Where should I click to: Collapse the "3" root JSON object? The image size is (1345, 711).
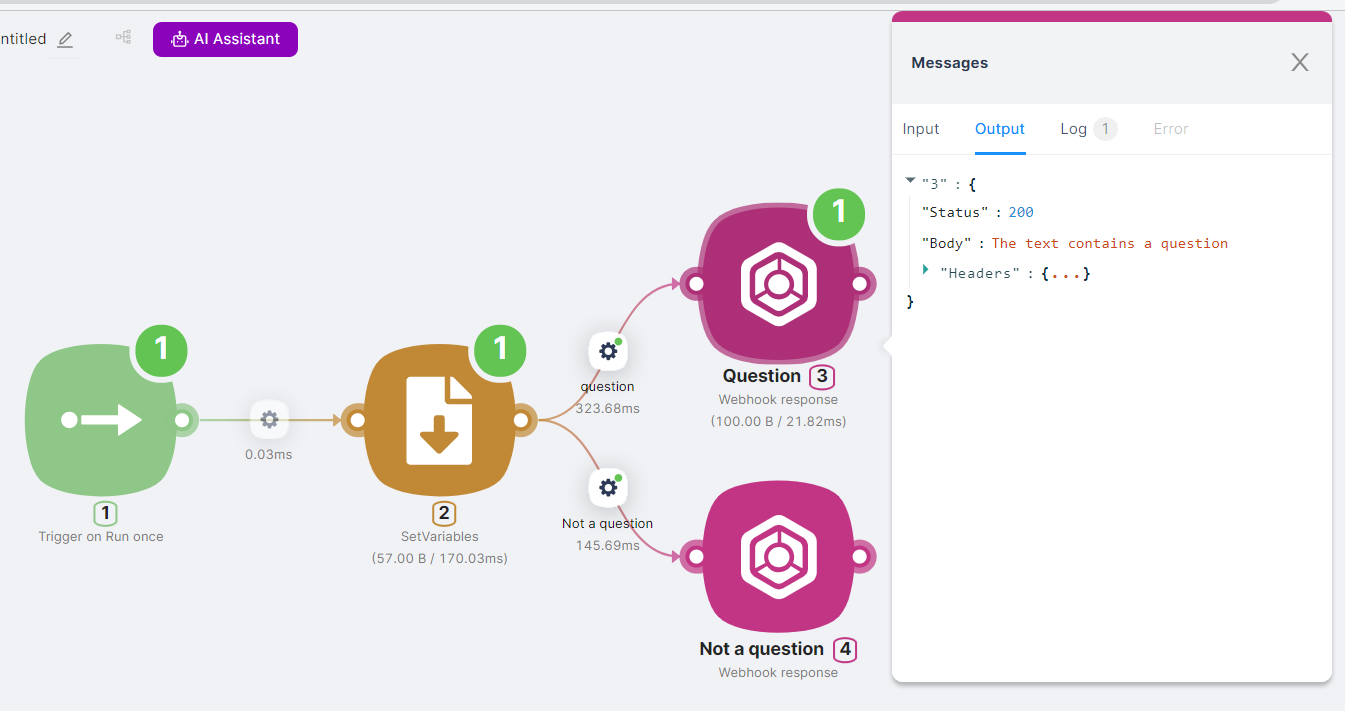pyautogui.click(x=910, y=181)
